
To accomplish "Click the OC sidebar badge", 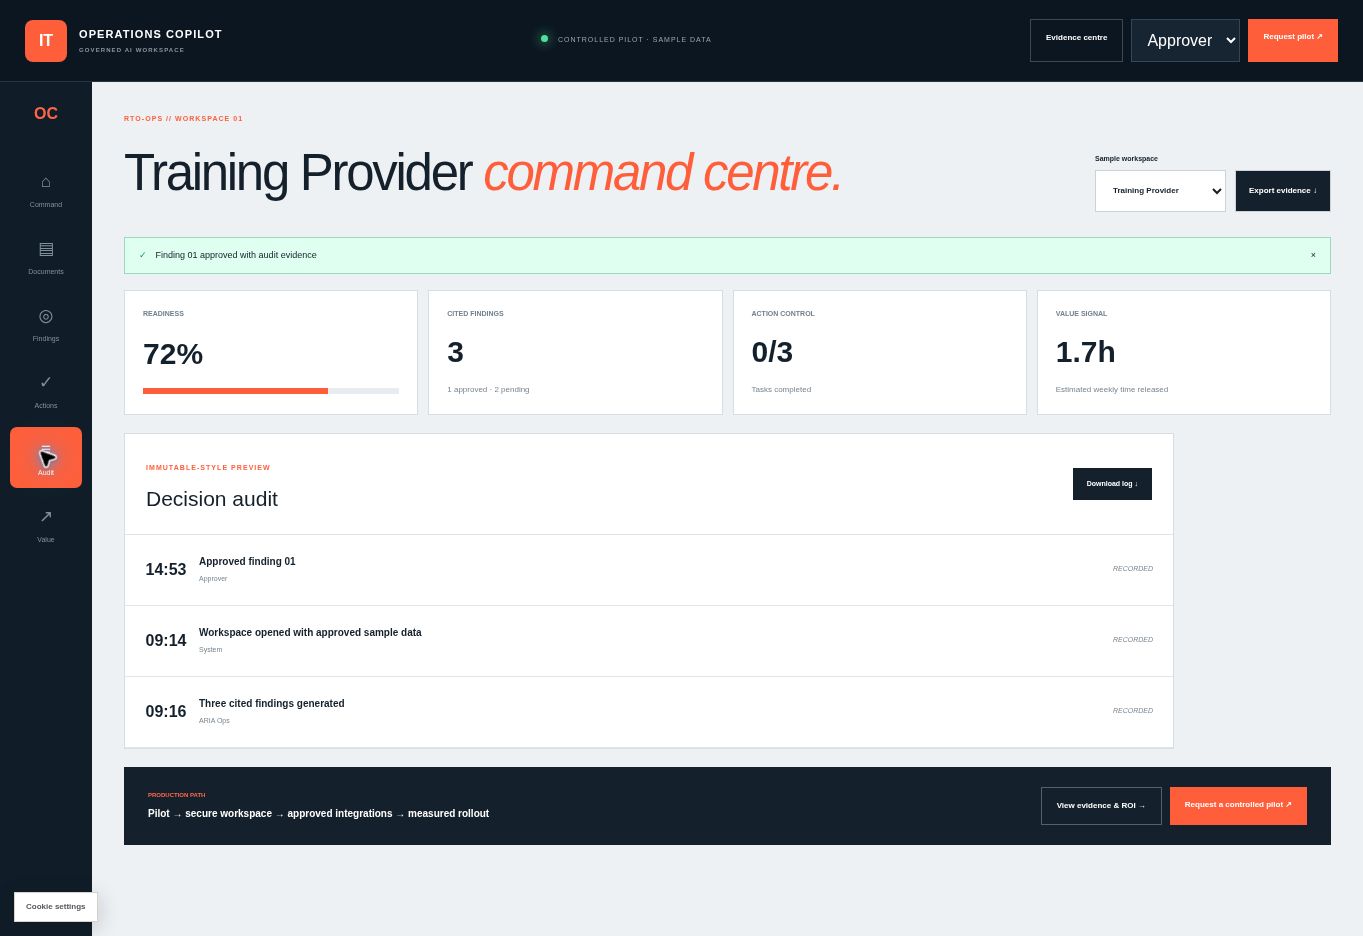I will click(x=46, y=114).
